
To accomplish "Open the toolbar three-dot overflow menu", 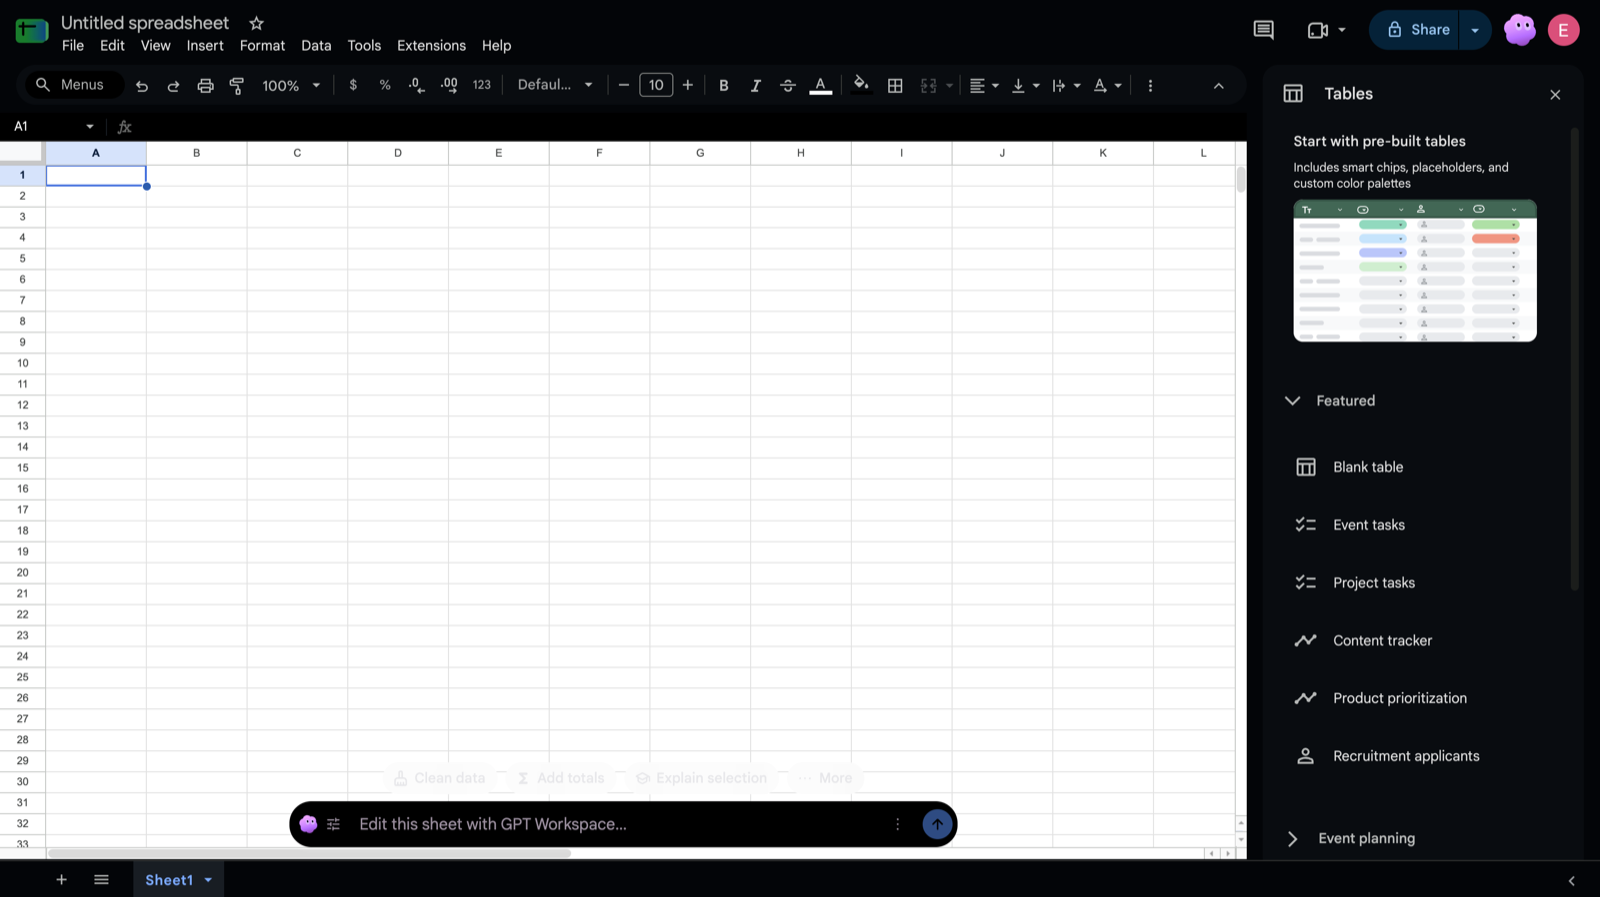I will click(x=1150, y=86).
